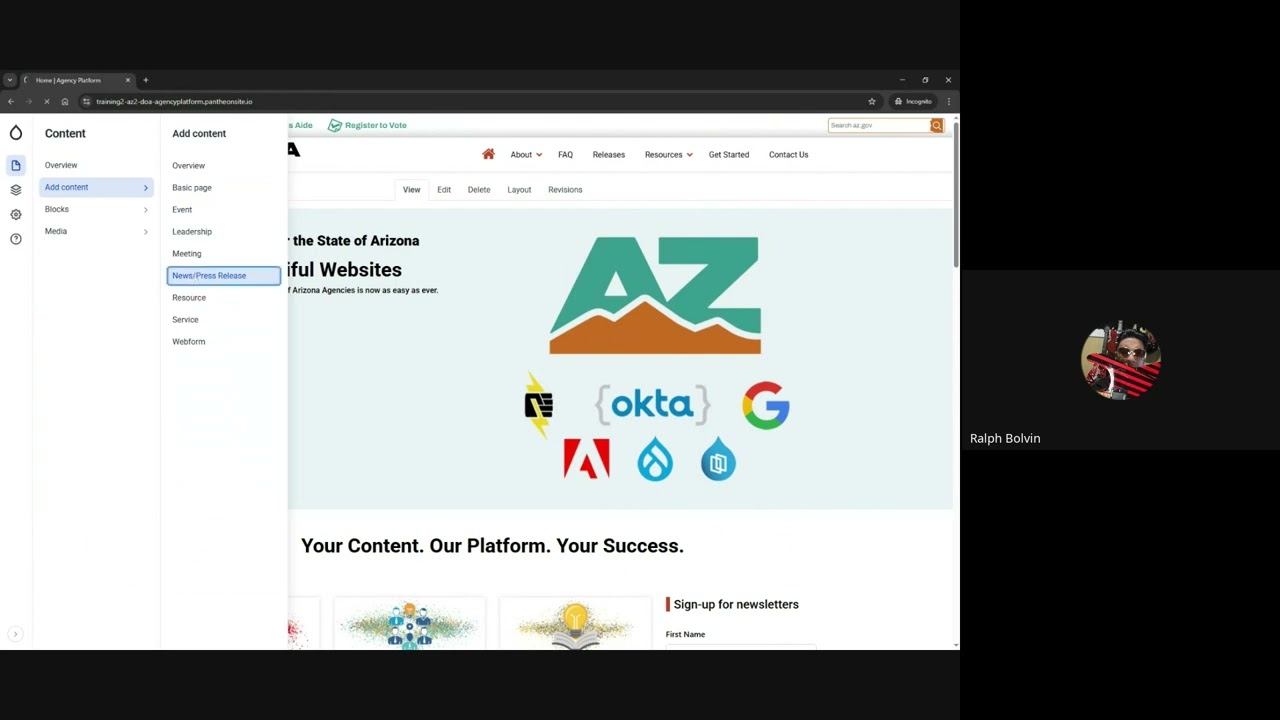
Task: Open Chrome three-dot menu
Action: [948, 101]
